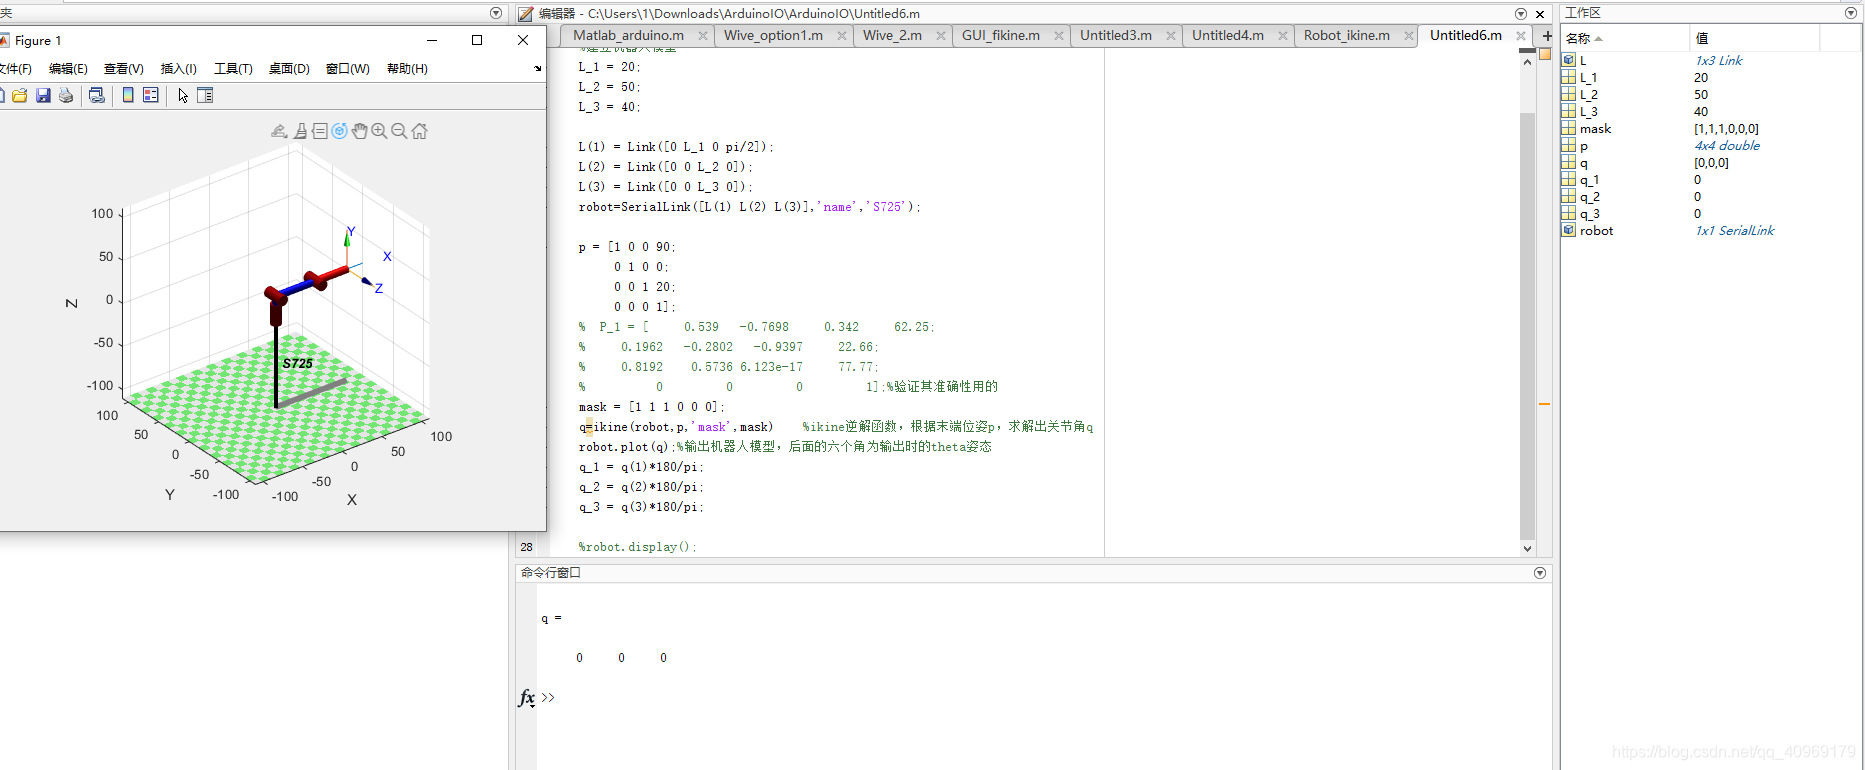Dock Figure 1 using the small arrow icon
Viewport: 1865px width, 770px height.
point(538,69)
